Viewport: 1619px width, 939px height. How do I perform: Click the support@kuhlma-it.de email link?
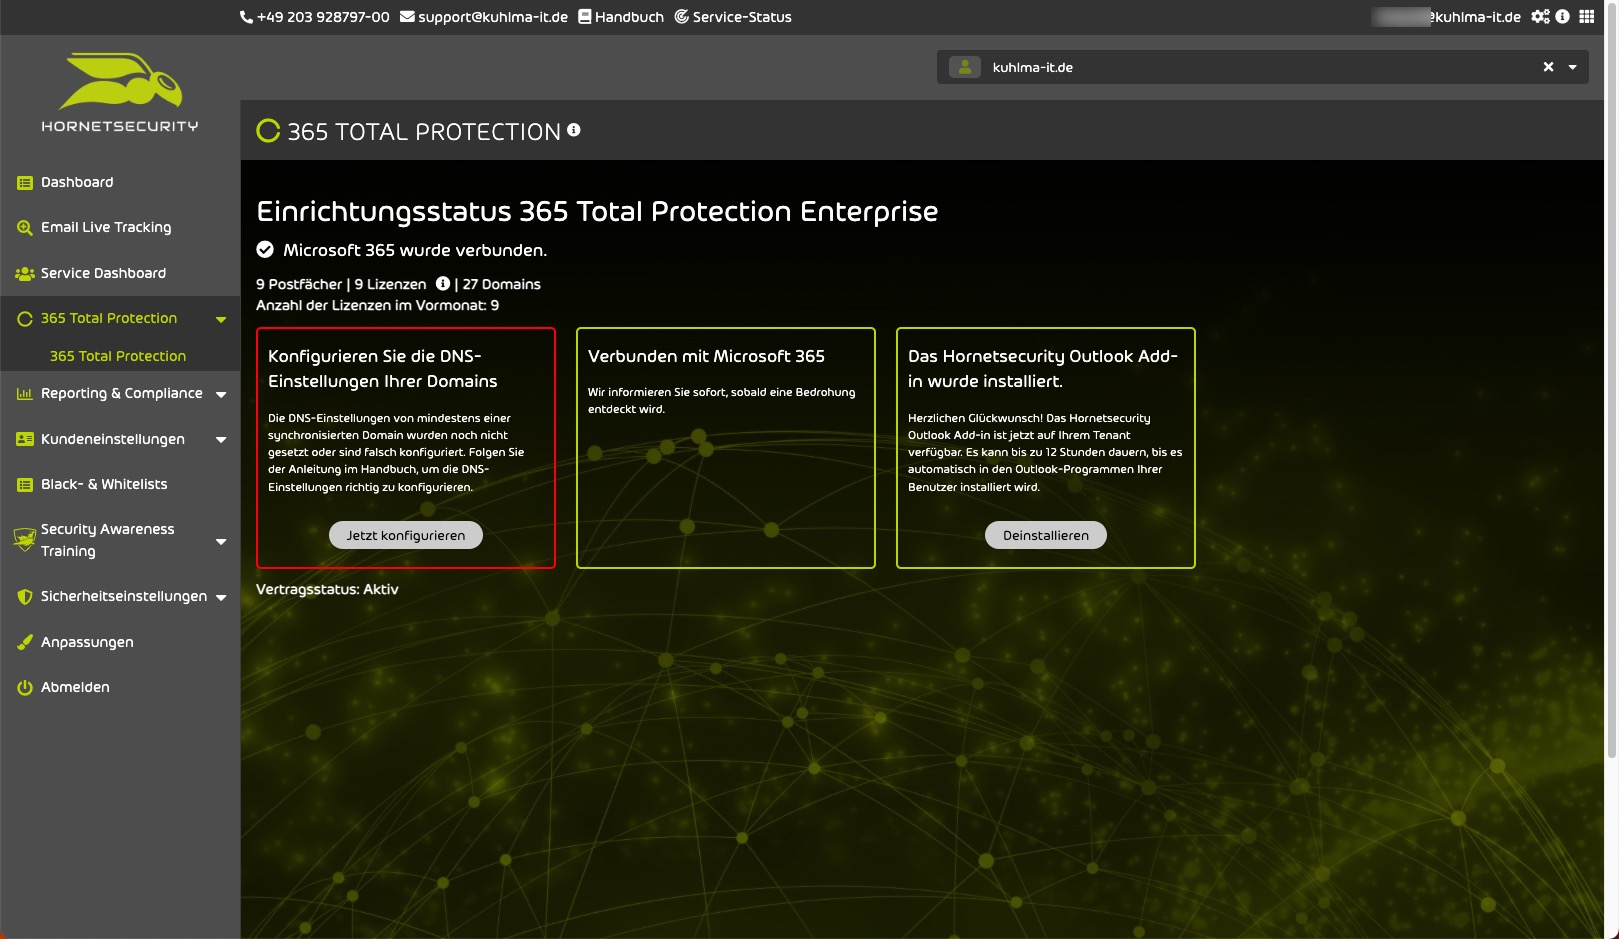[493, 17]
